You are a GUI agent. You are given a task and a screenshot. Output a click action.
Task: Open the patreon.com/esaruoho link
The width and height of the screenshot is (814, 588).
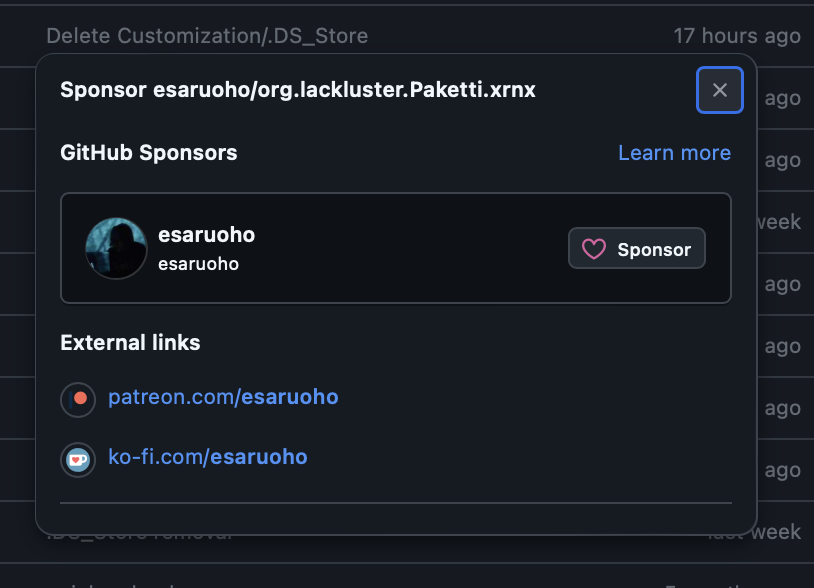[223, 397]
